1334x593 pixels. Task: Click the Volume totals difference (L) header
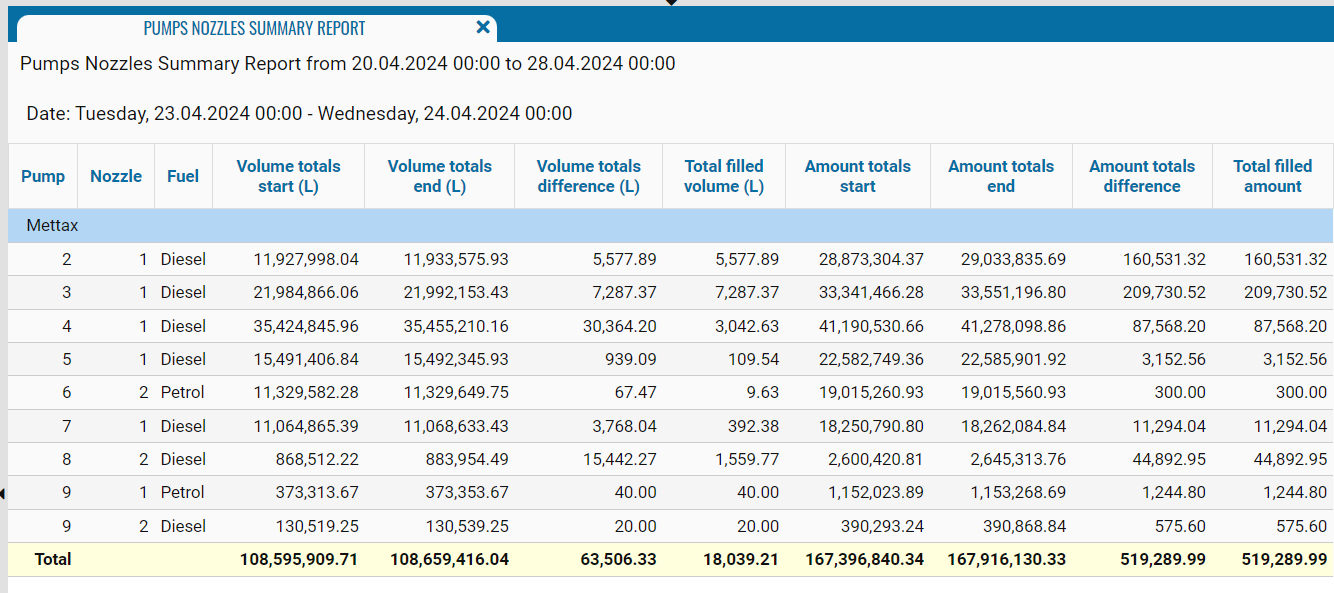pyautogui.click(x=588, y=176)
